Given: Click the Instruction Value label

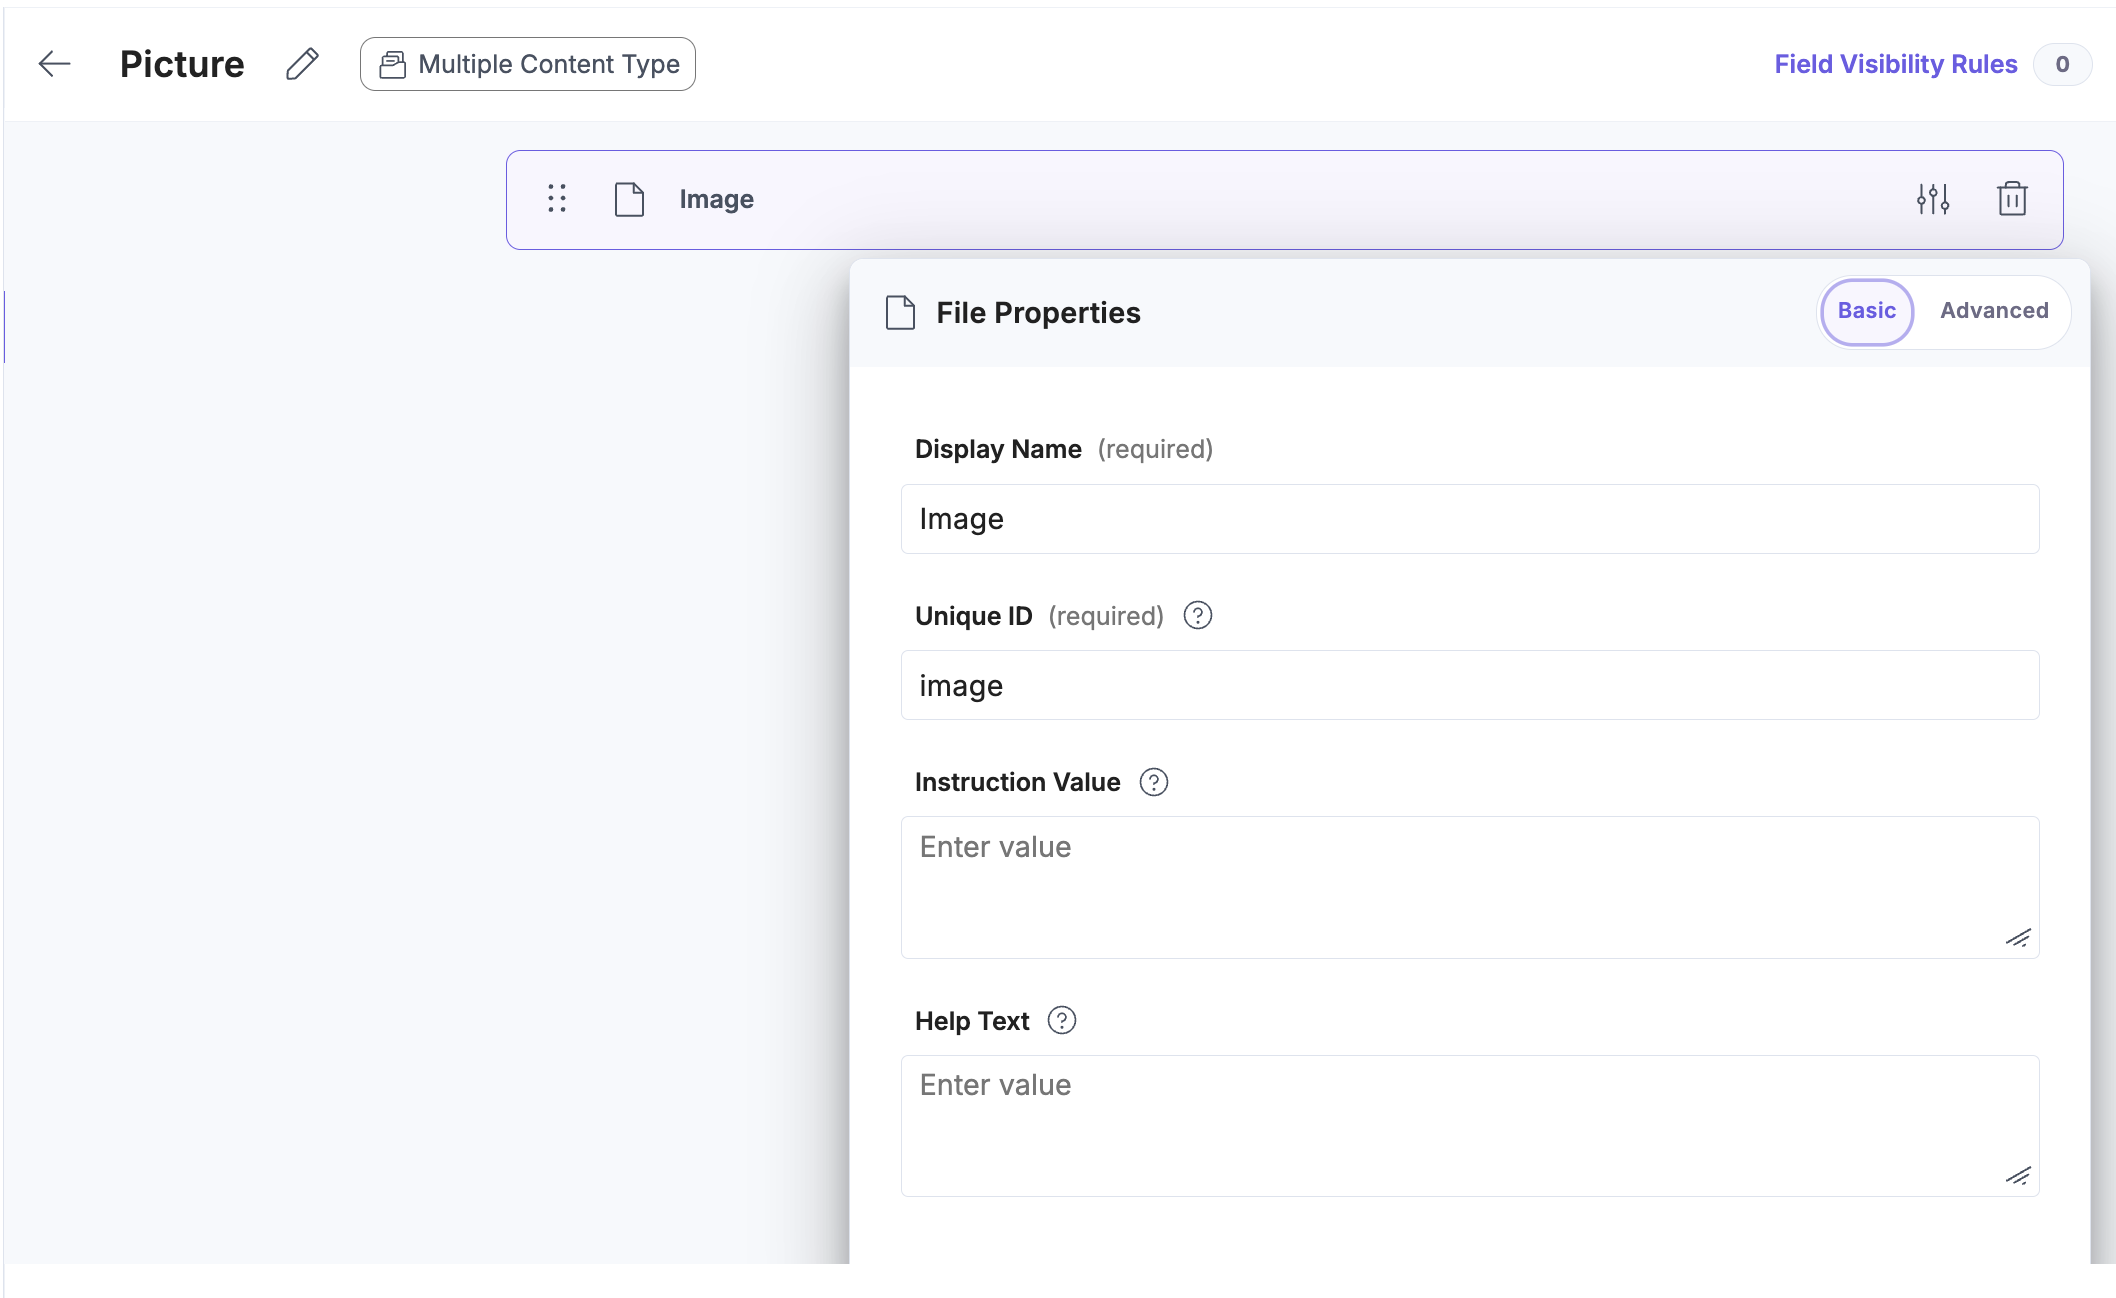Looking at the screenshot, I should point(1017,782).
